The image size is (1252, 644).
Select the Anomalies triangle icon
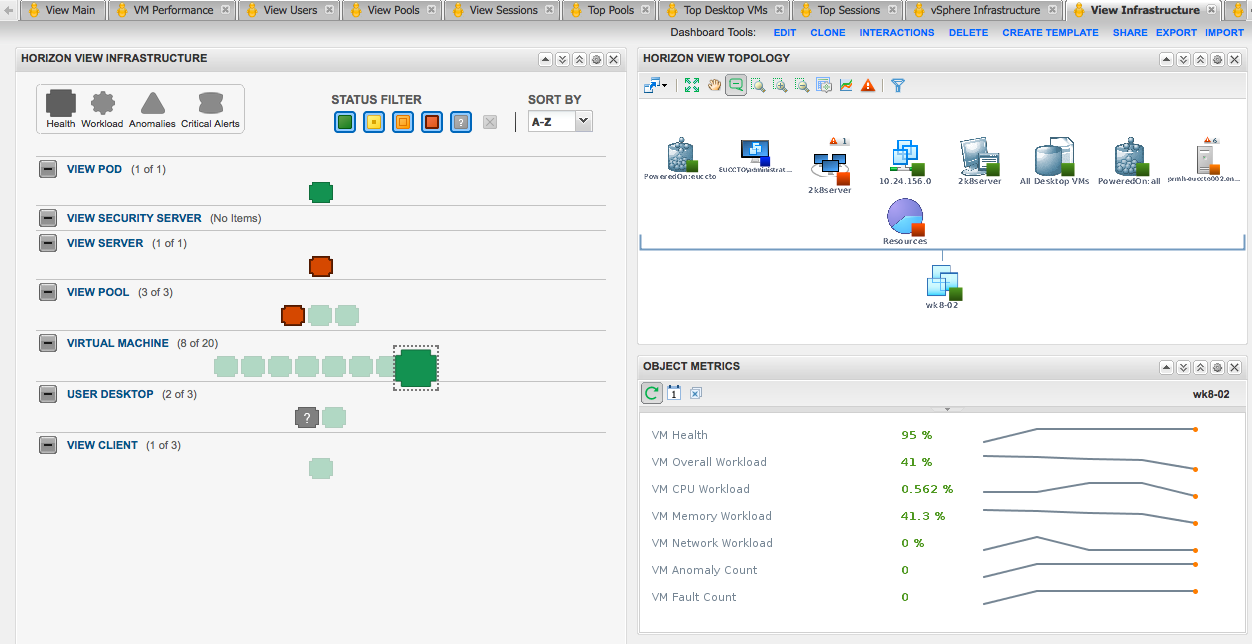[152, 103]
